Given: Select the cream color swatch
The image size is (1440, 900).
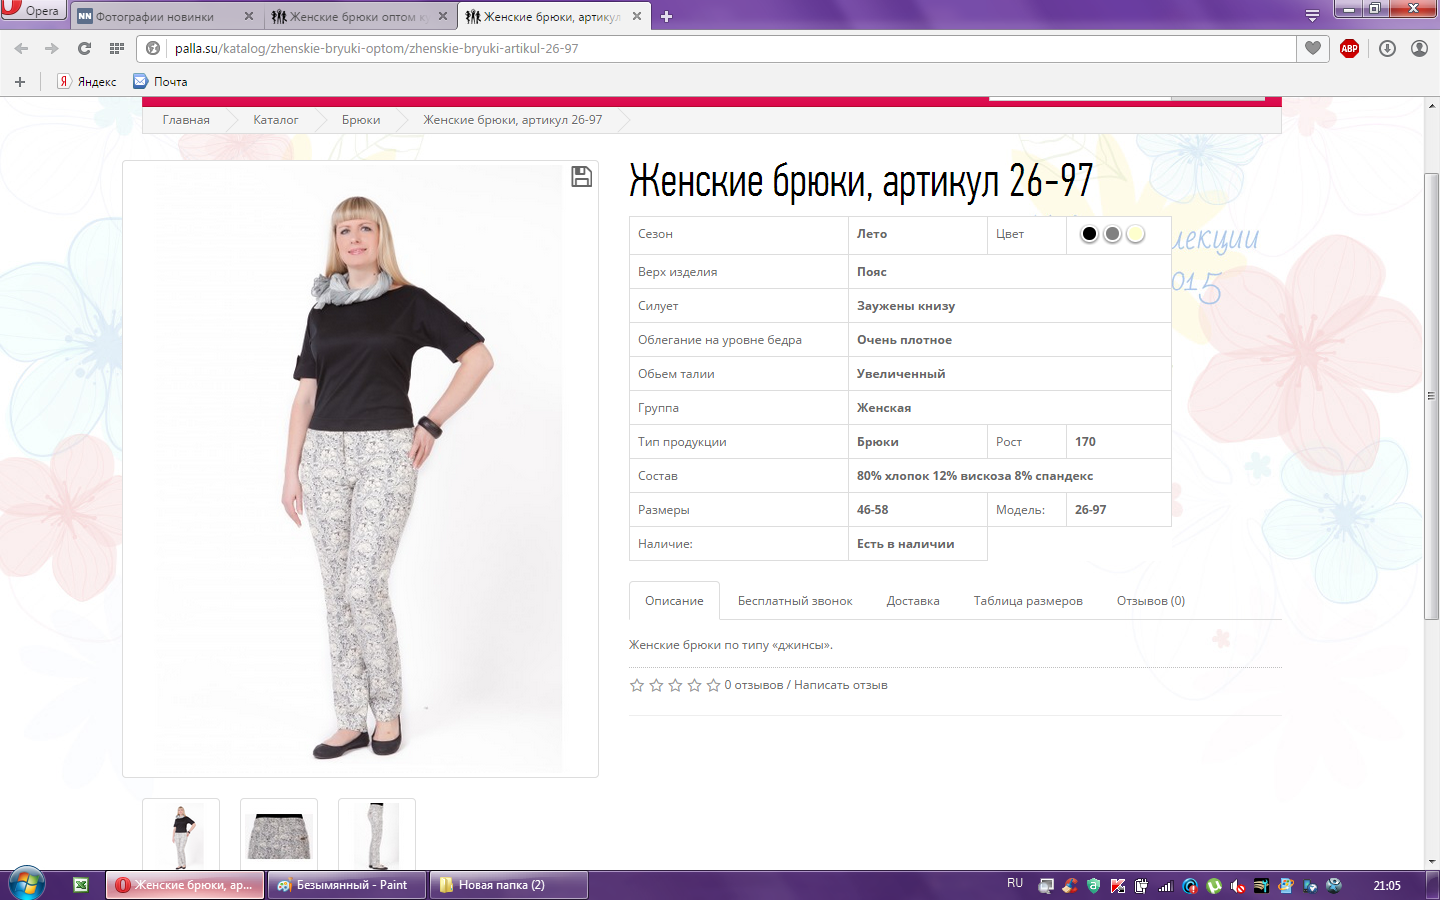Looking at the screenshot, I should [1135, 233].
